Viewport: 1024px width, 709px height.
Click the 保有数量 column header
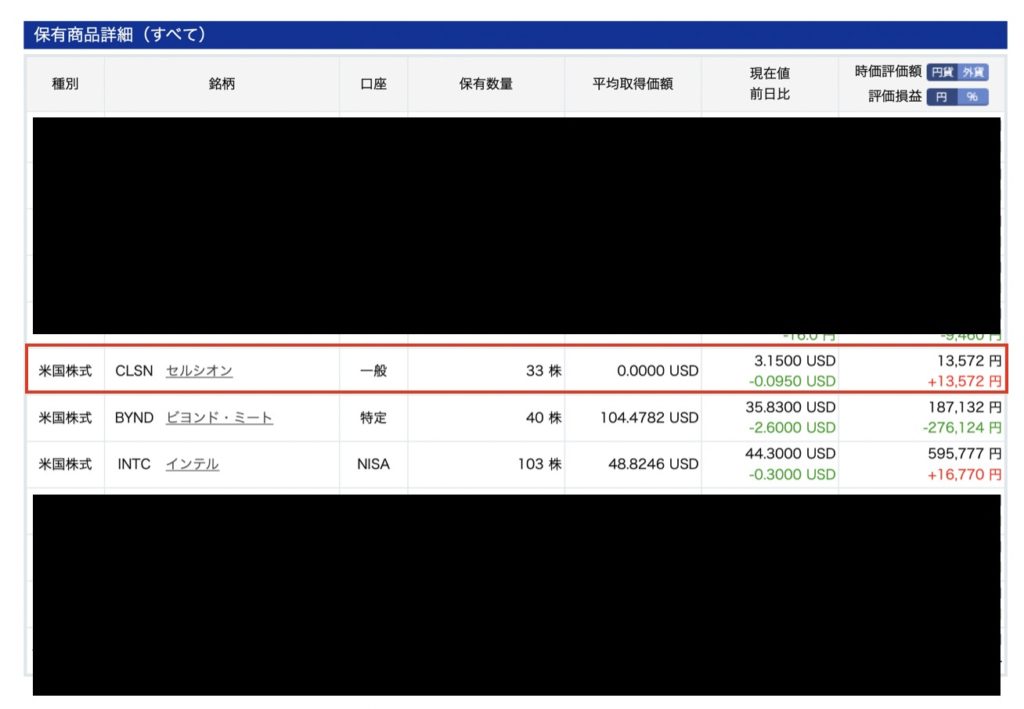(x=486, y=84)
